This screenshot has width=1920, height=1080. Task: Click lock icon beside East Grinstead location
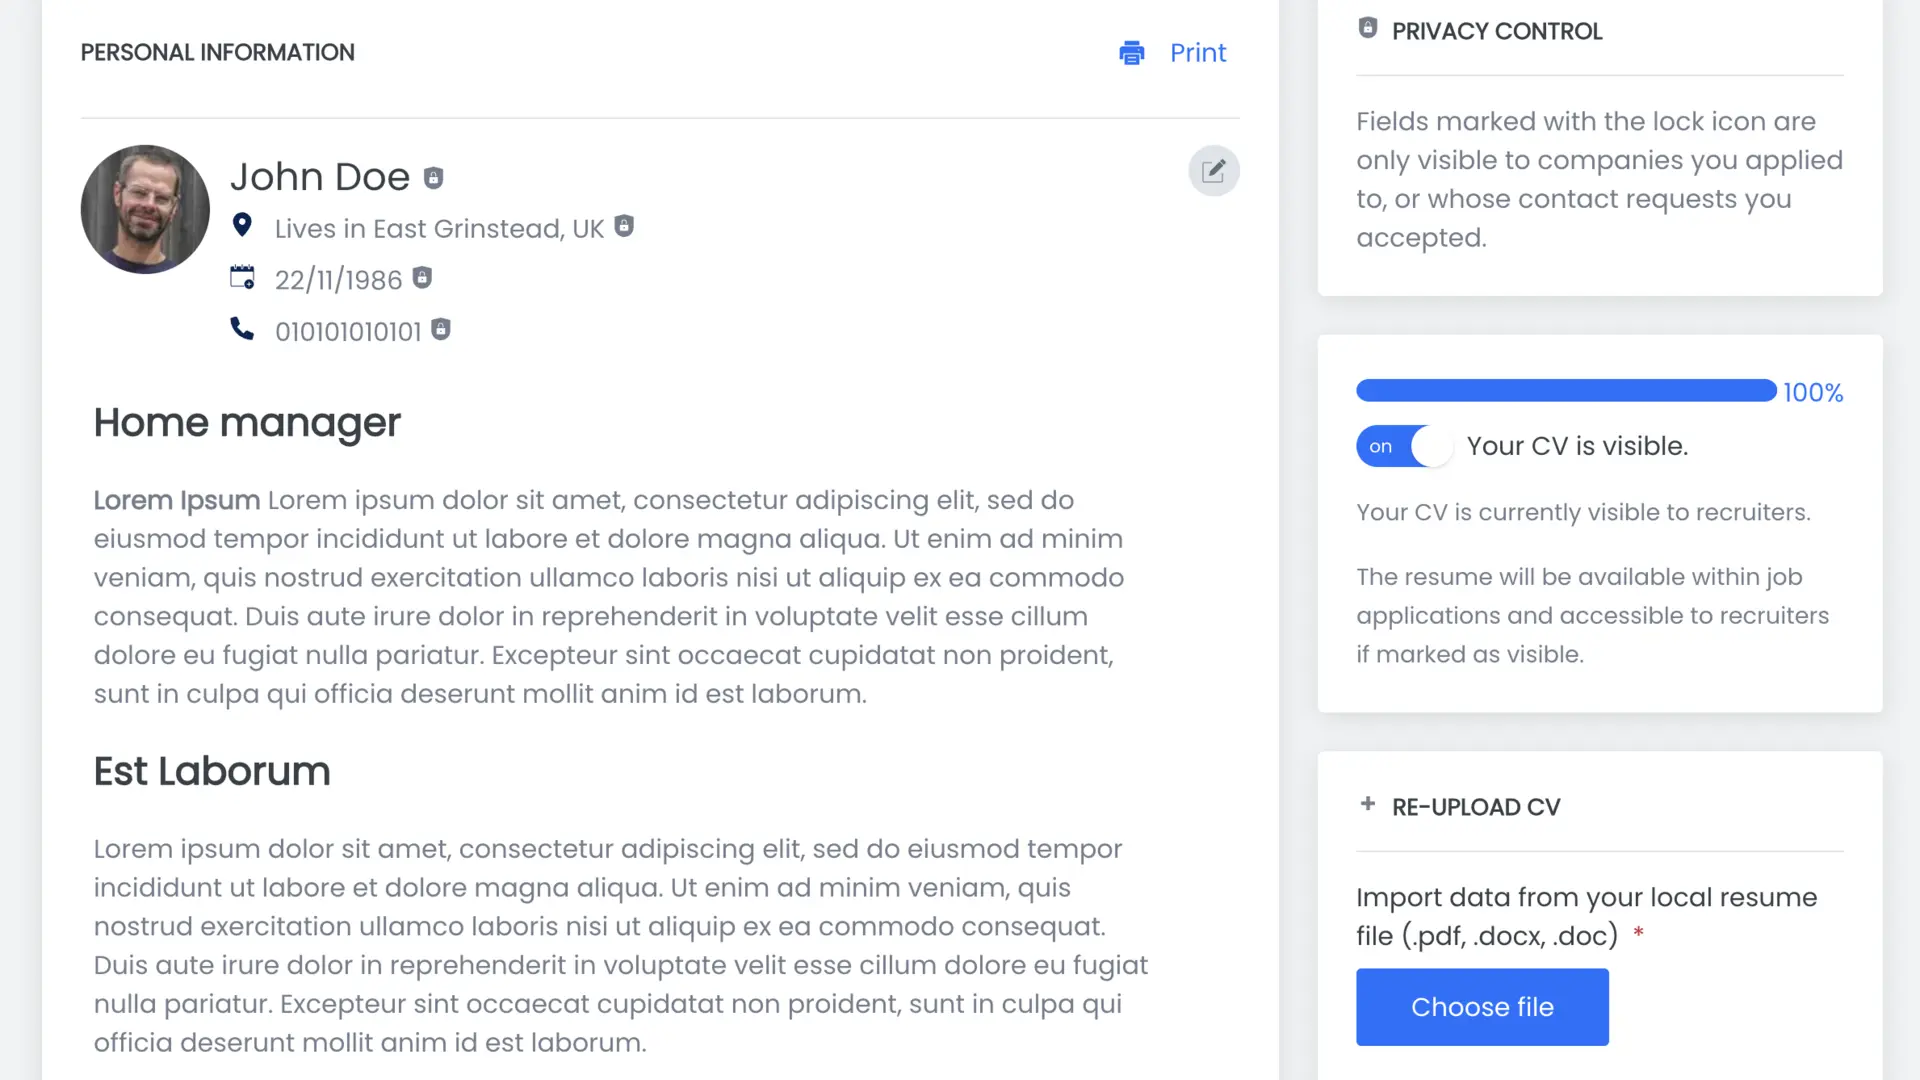point(624,226)
